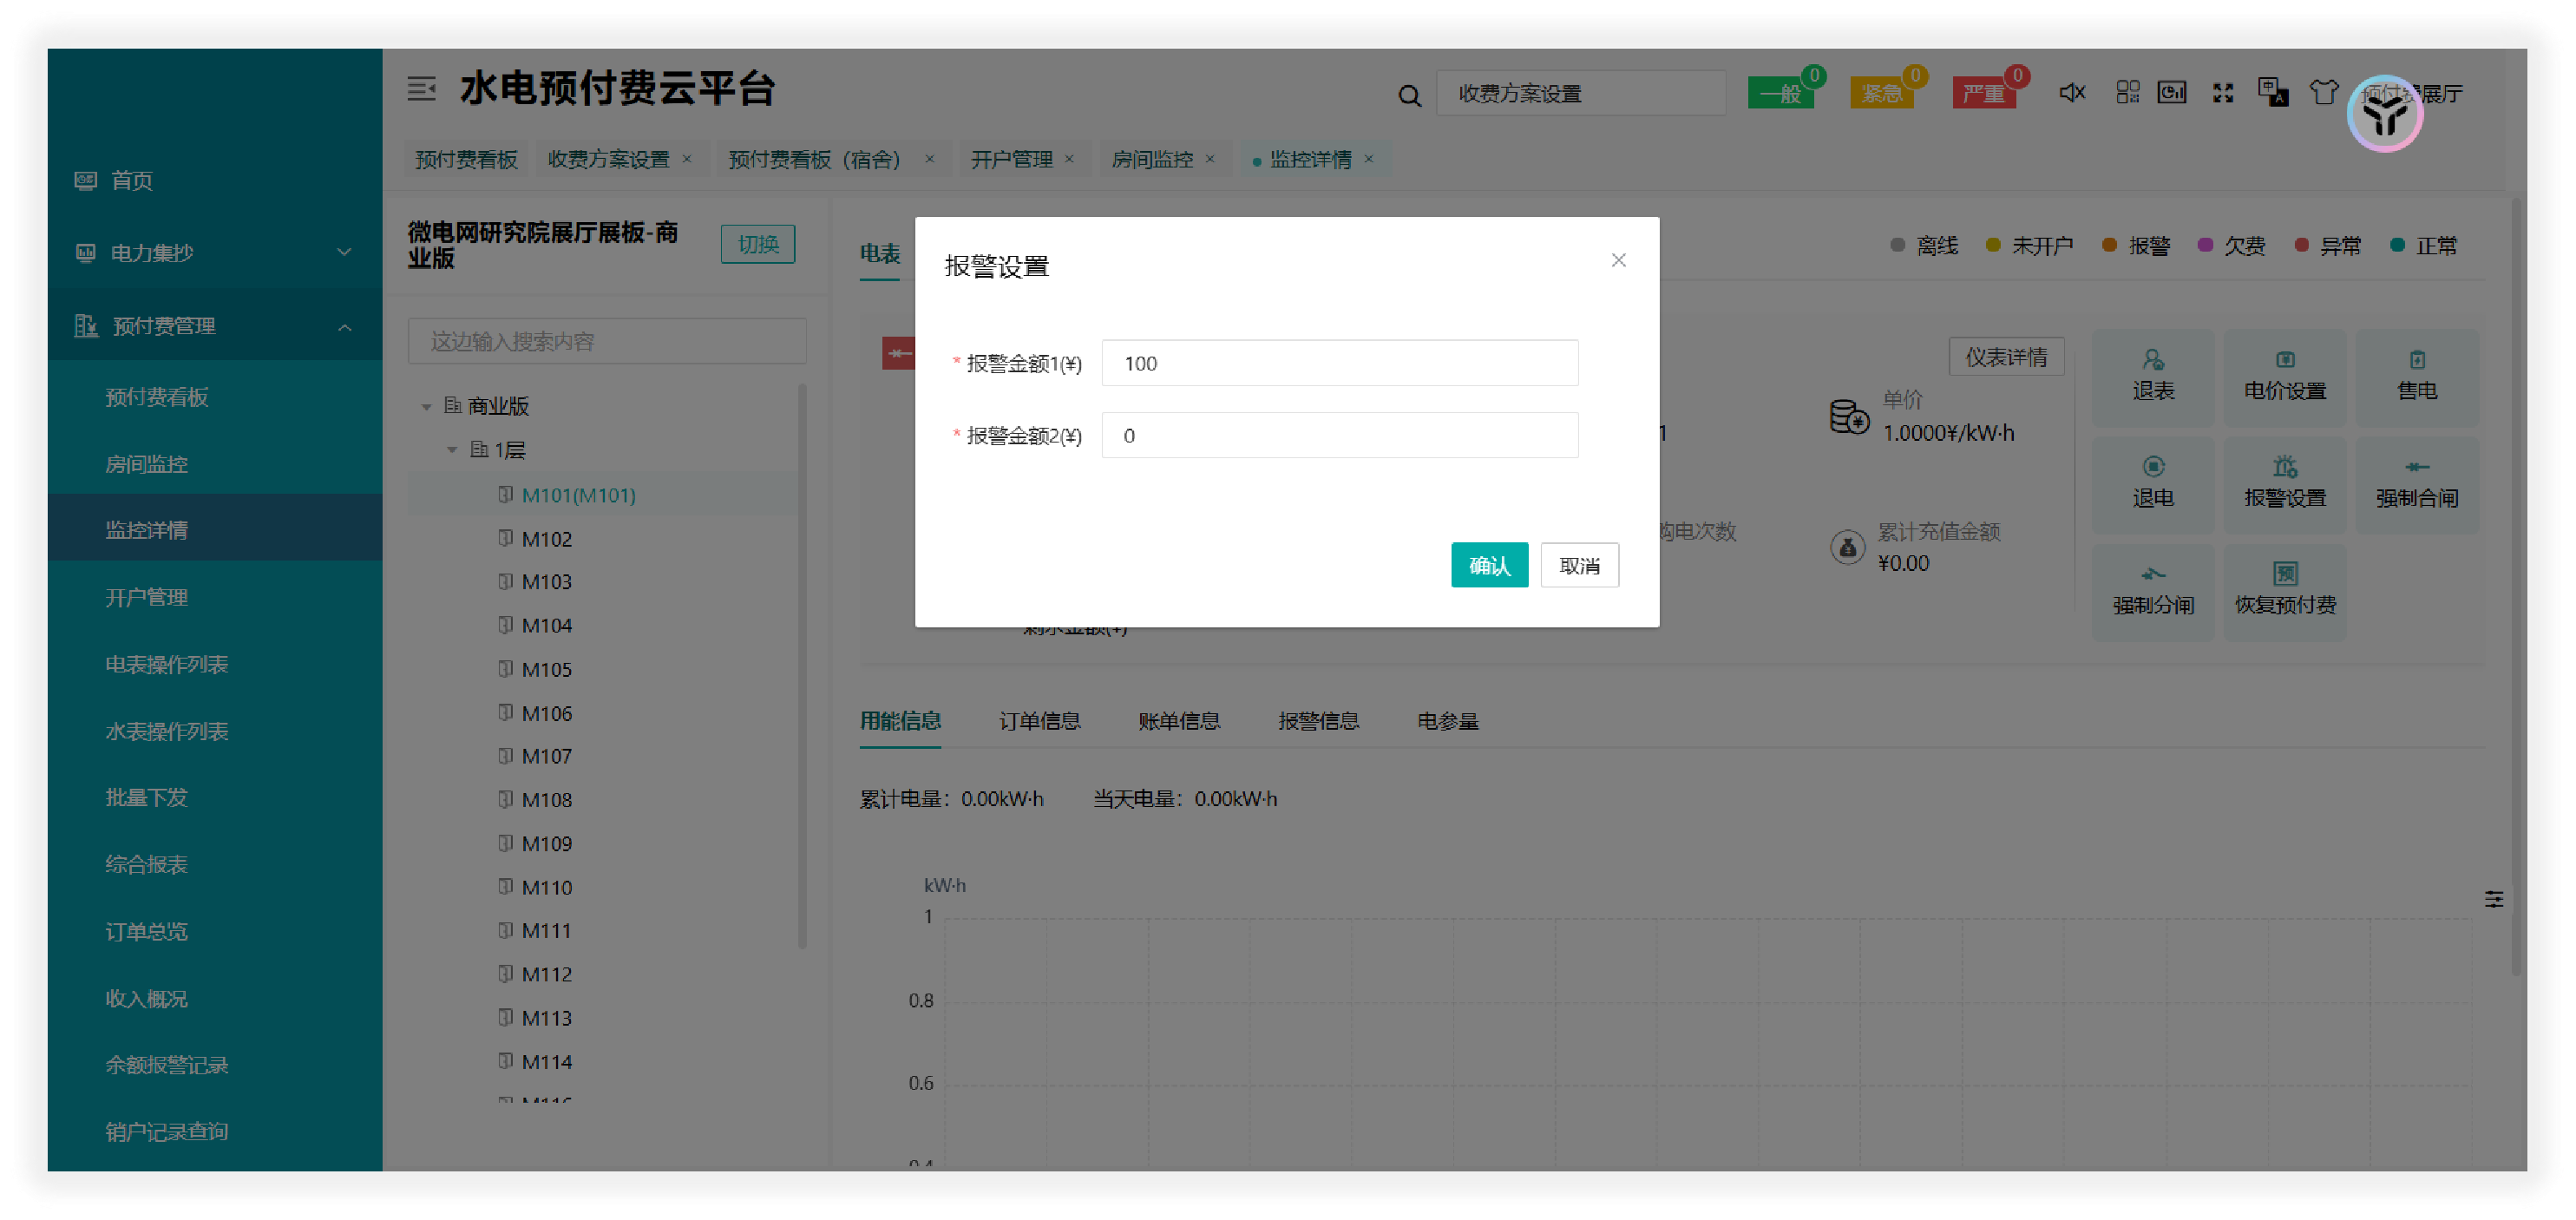Click the 强制合闸 force close switch icon
This screenshot has width=2576, height=1220.
click(2418, 484)
